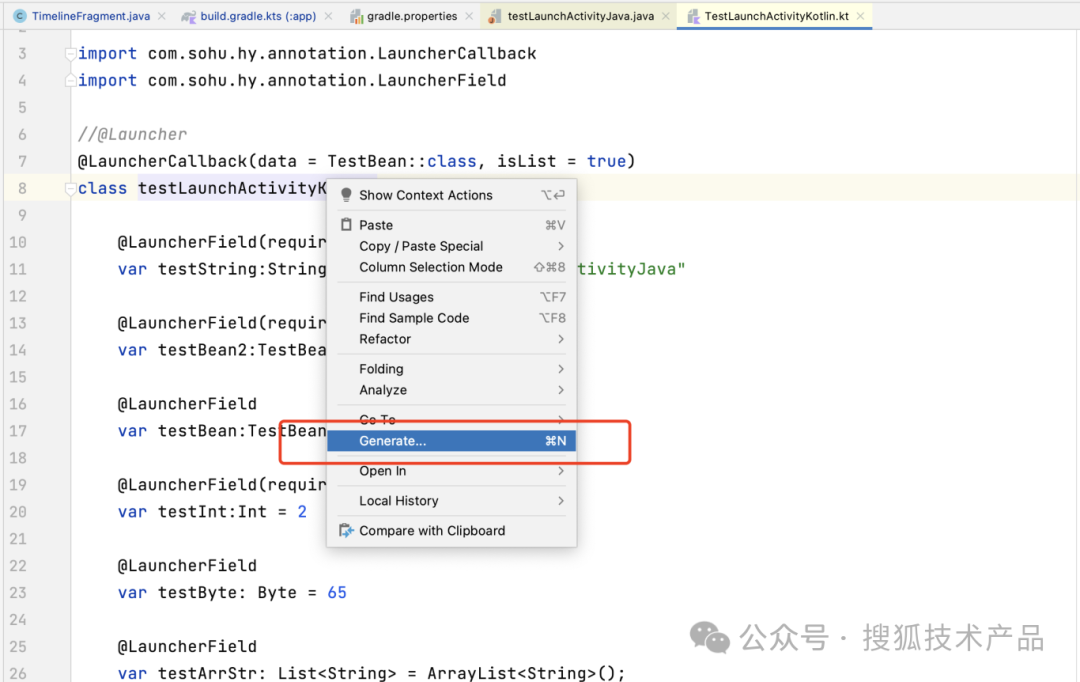Open the build.gradle.kts (:app) tab

tap(258, 16)
